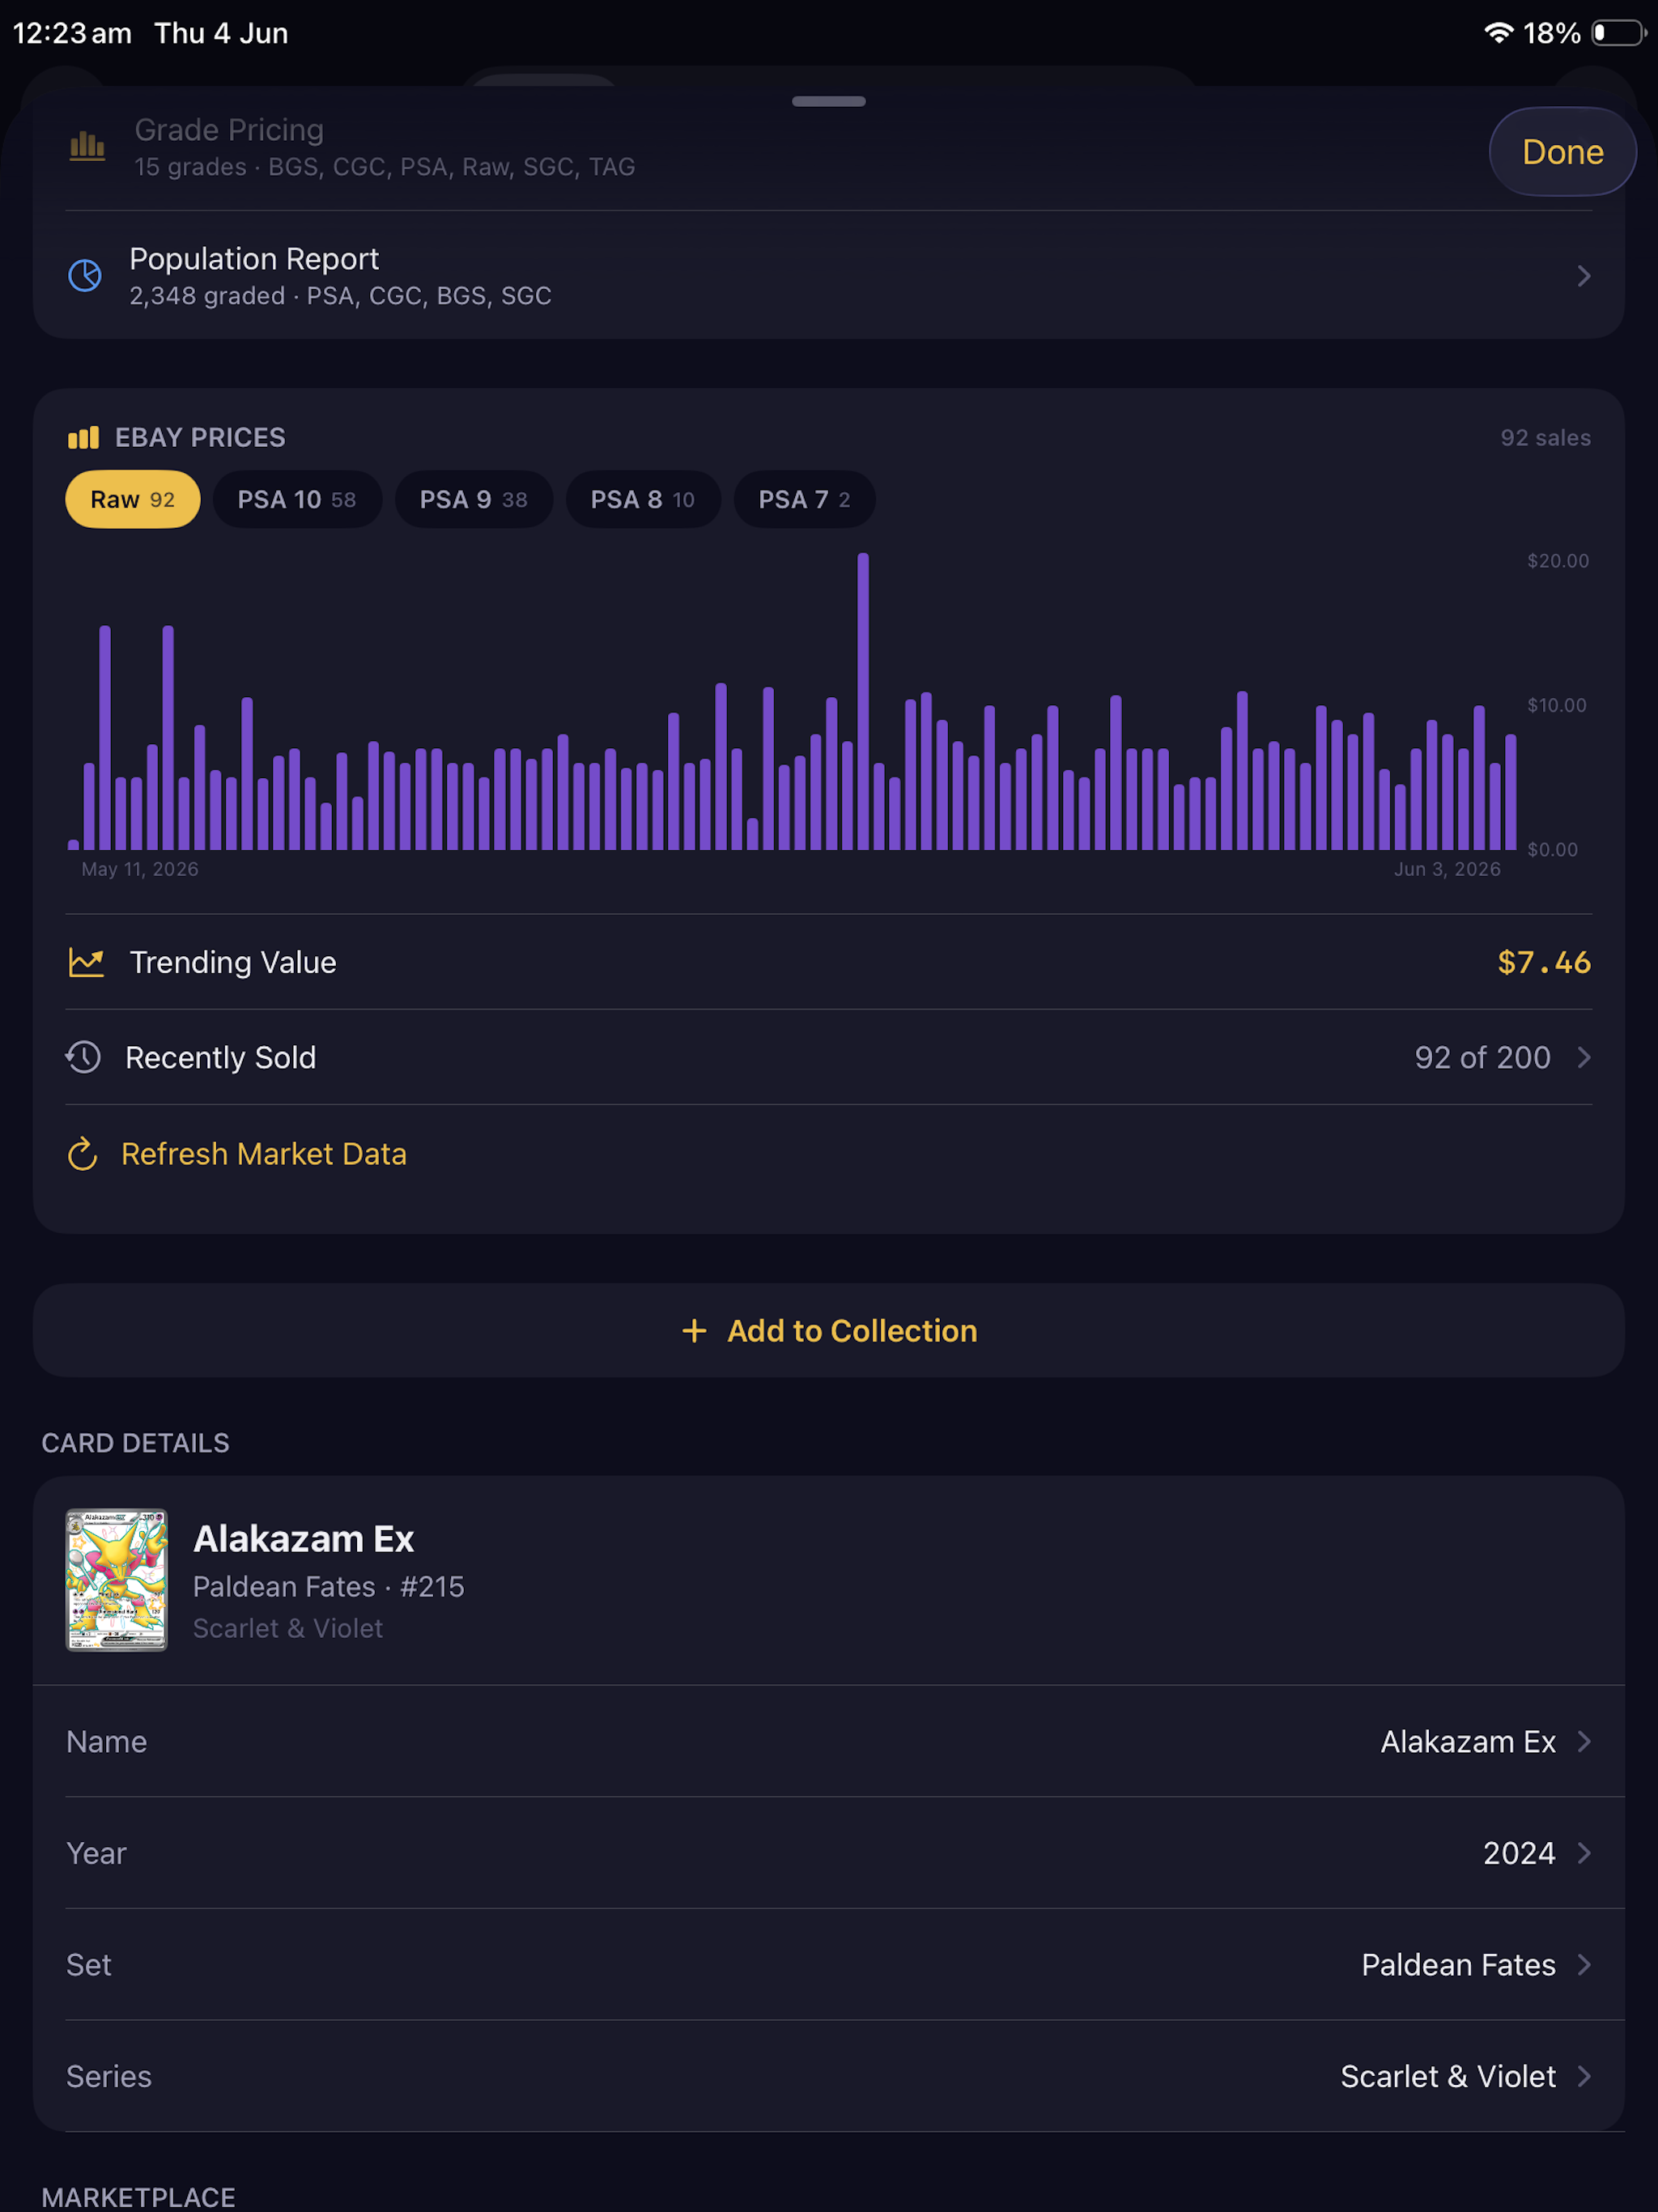Switch to PSA 7 prices
Screen dimensions: 1658x2212
(x=805, y=499)
